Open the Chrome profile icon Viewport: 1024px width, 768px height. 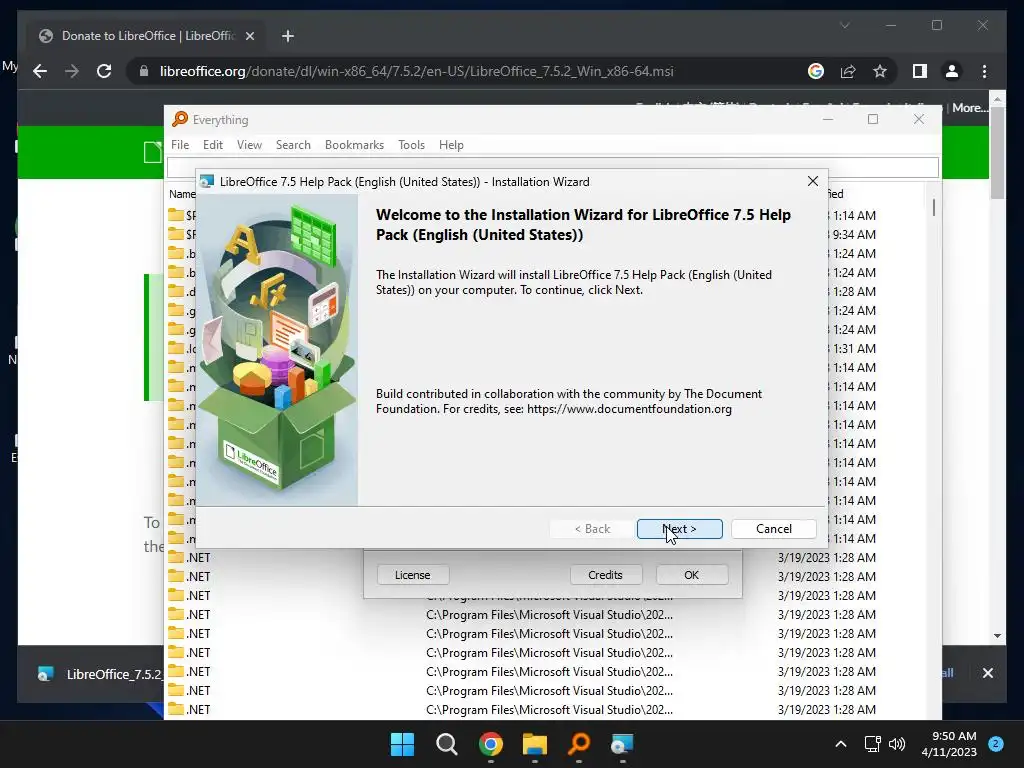click(x=952, y=71)
